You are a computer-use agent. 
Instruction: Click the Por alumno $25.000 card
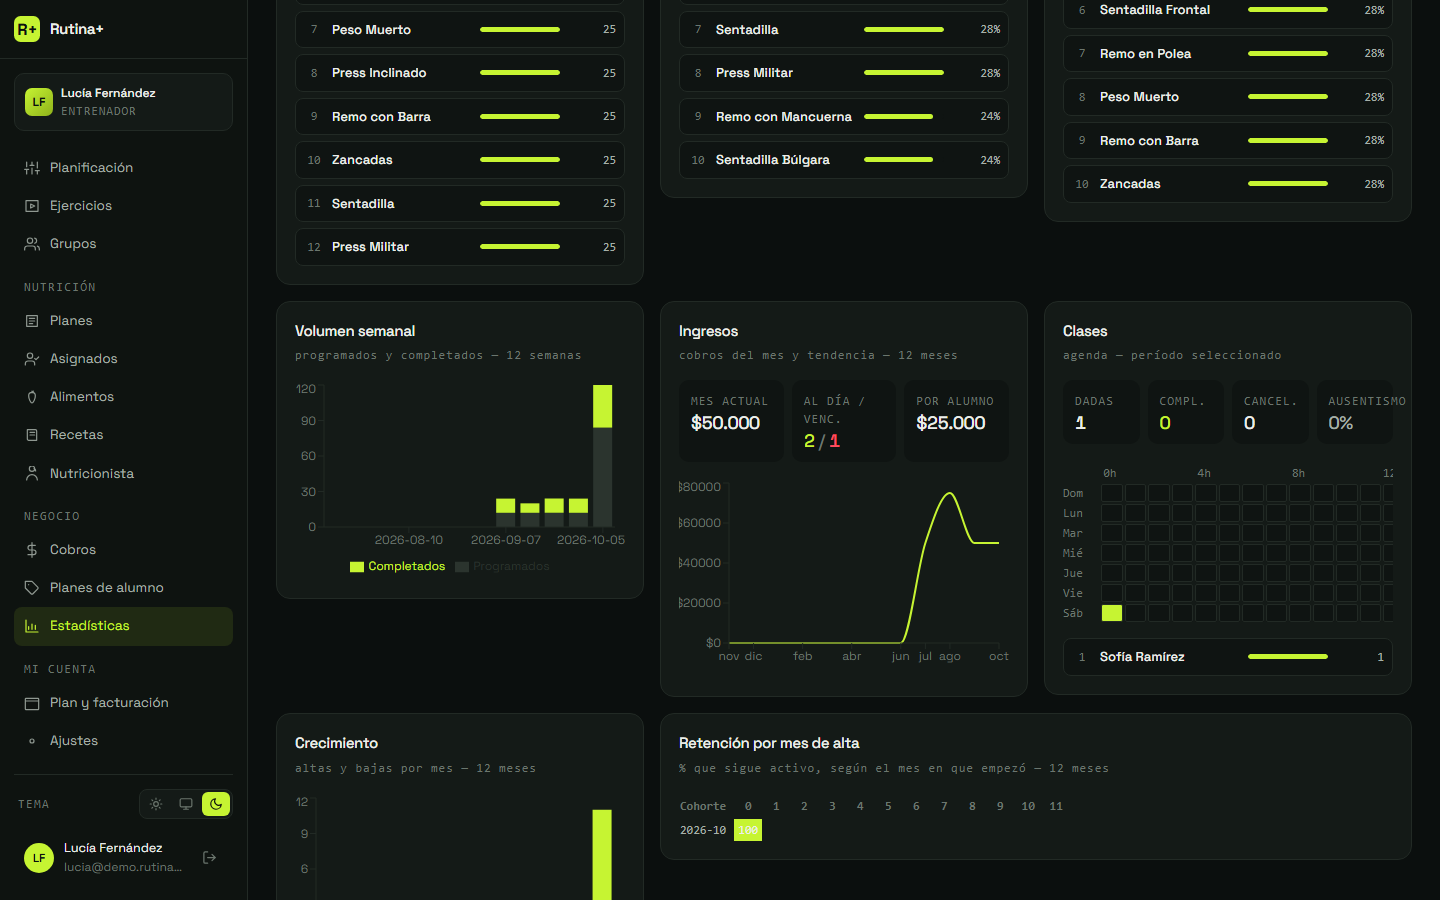pos(956,421)
